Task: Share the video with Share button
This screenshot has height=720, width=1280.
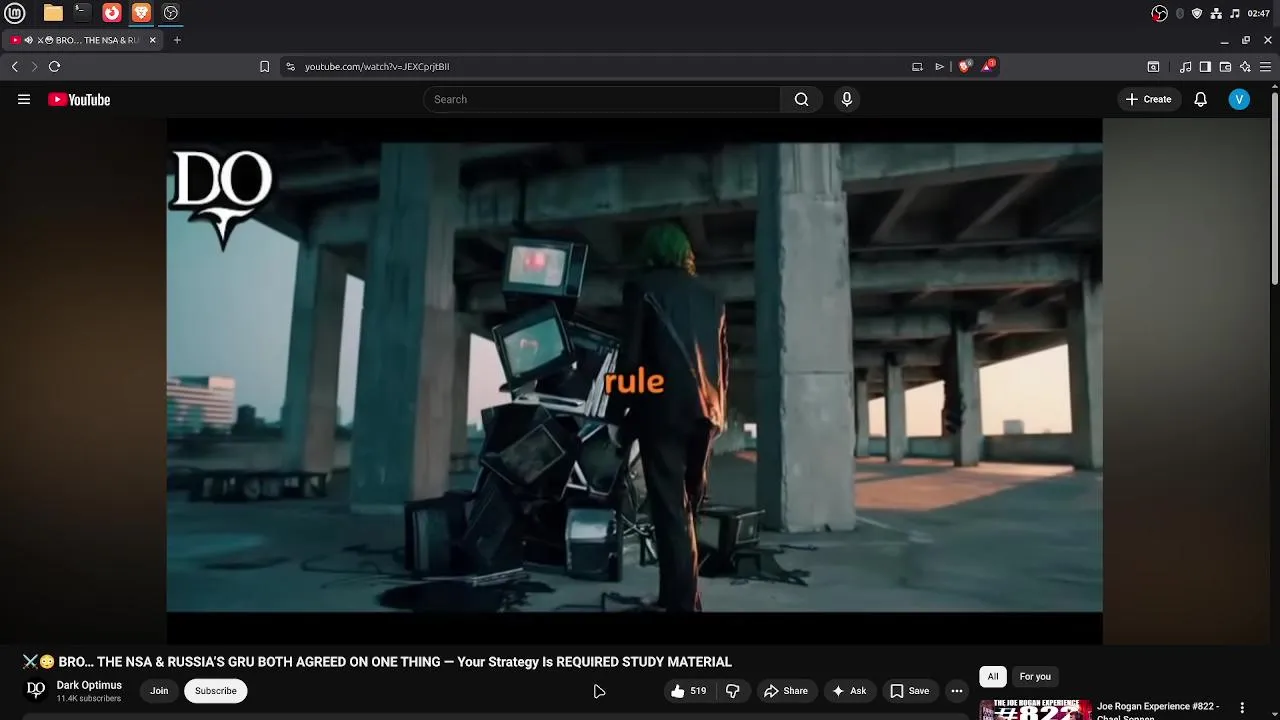Action: coord(786,691)
